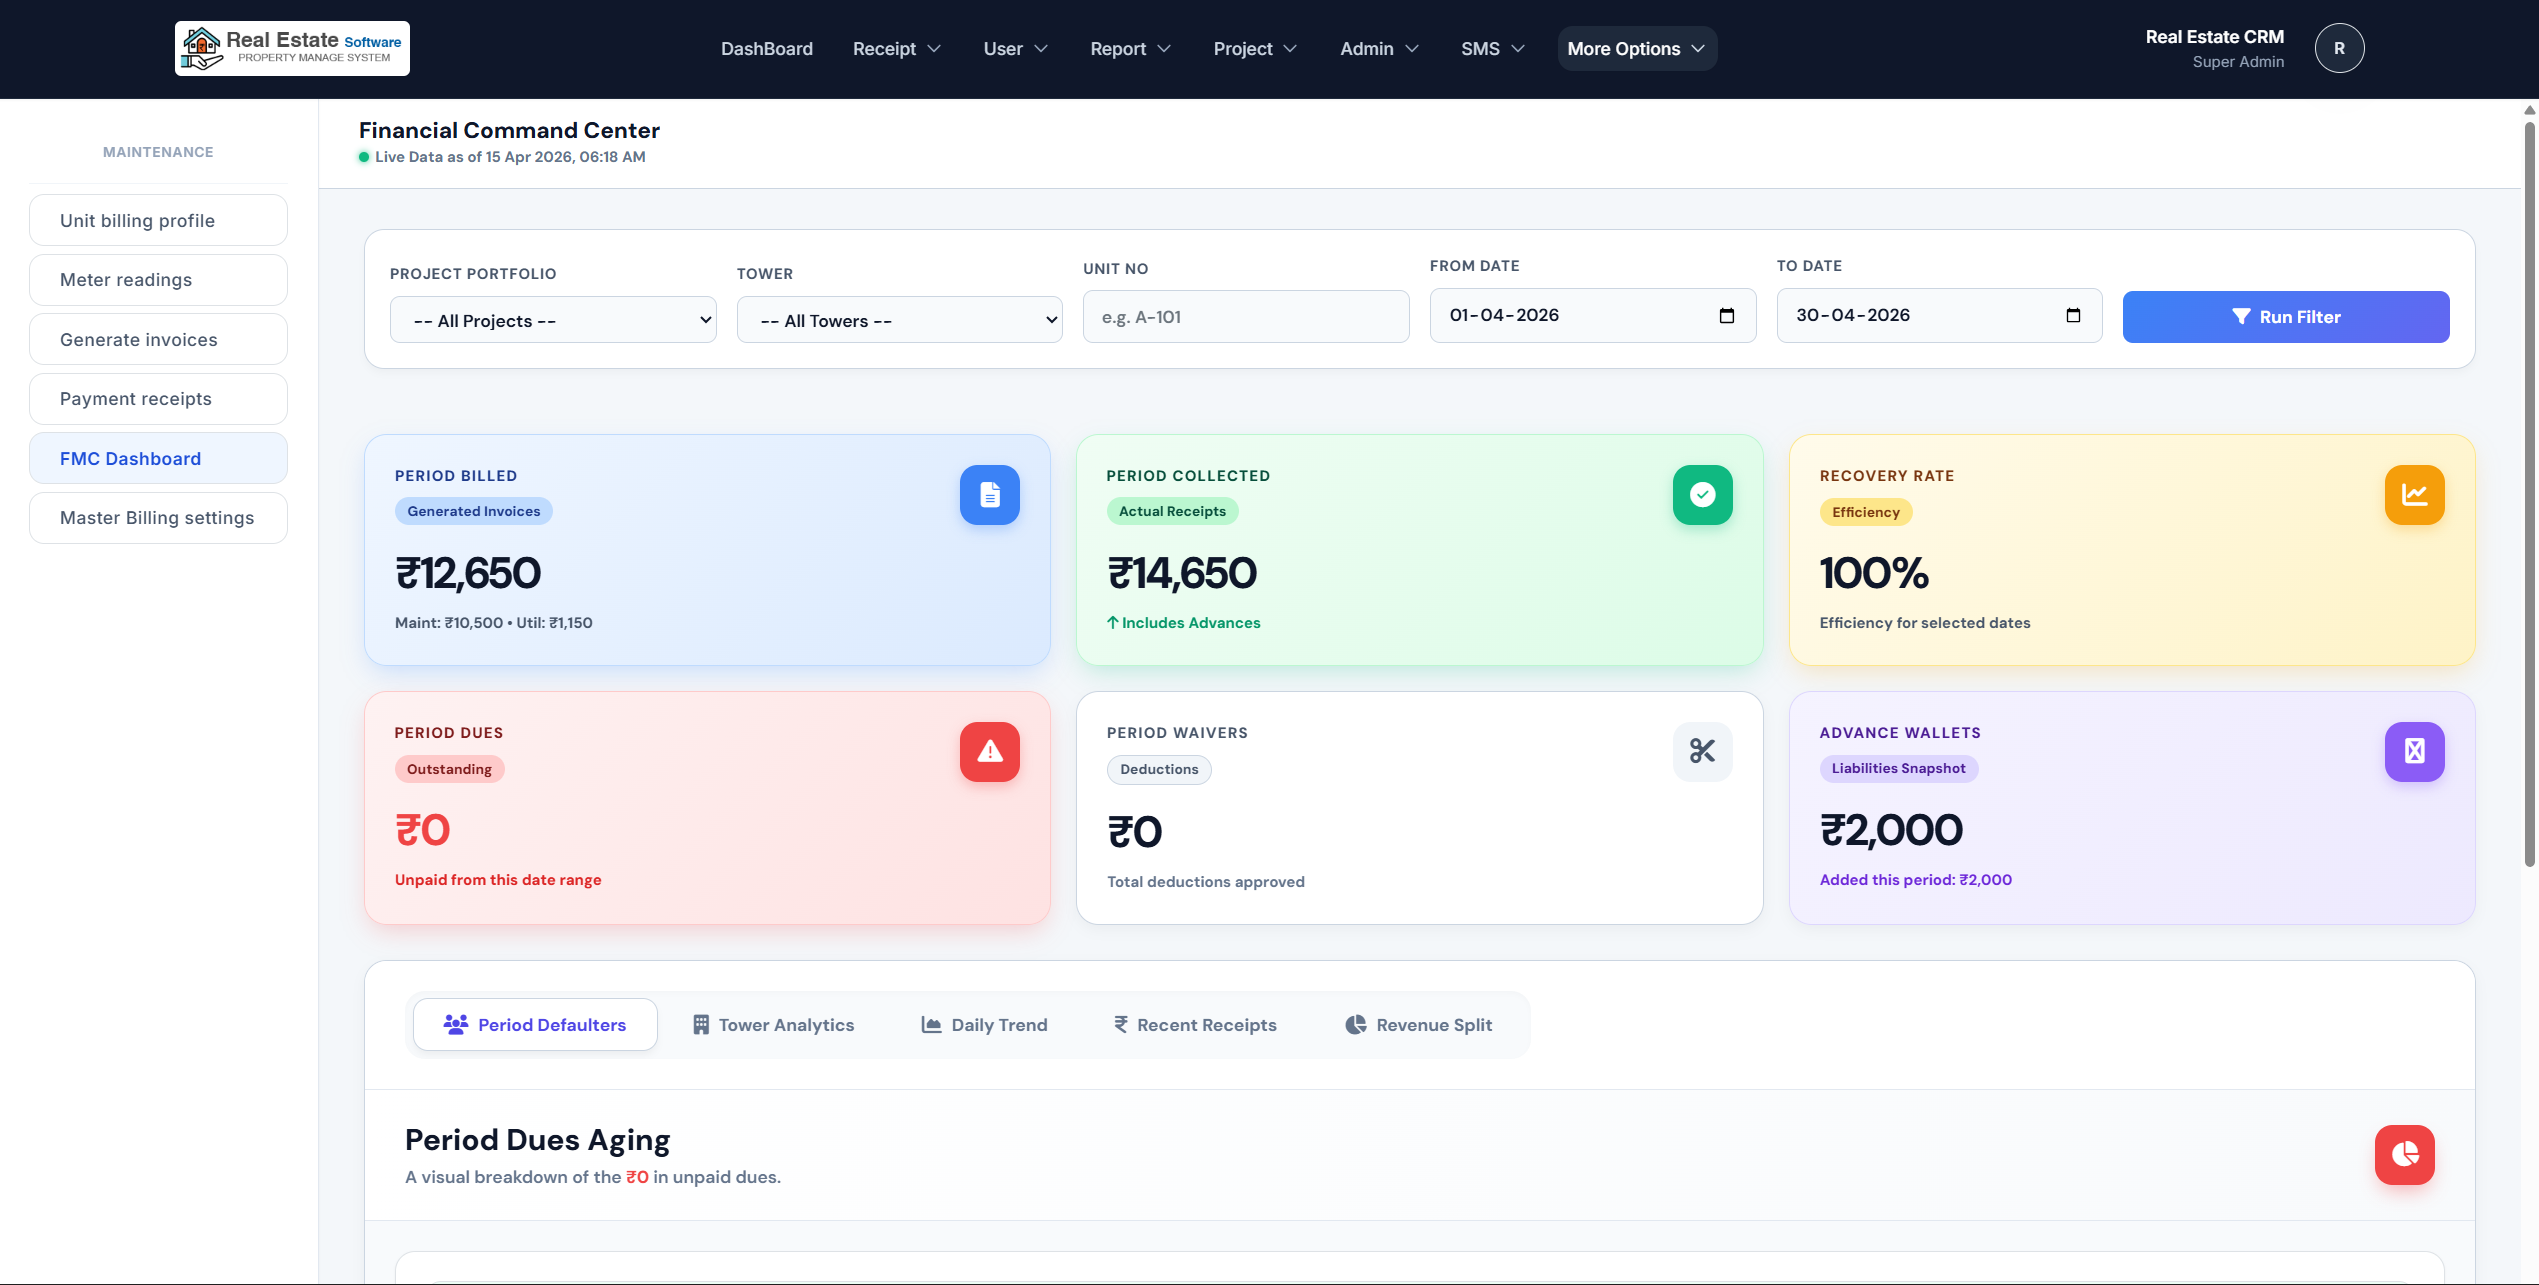Screen dimensions: 2539x1285
Task: Select Generate invoices in the sidebar
Action: click(x=157, y=339)
